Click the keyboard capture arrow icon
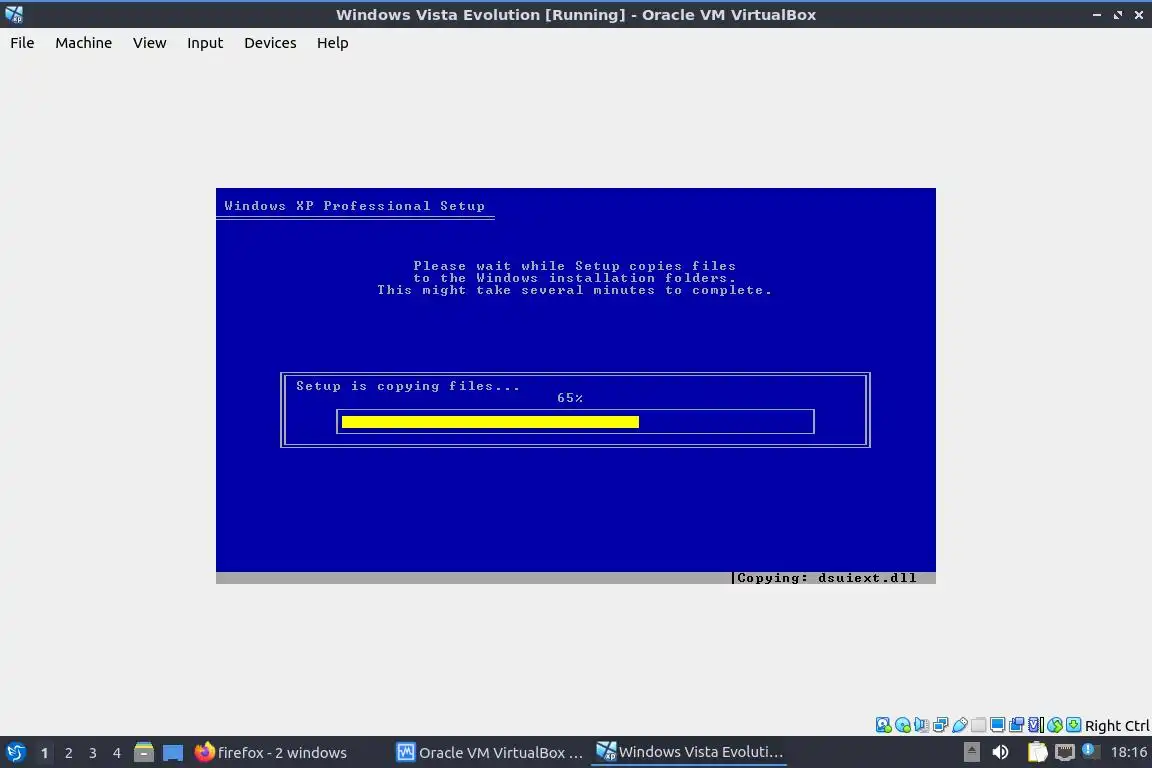 [1073, 725]
